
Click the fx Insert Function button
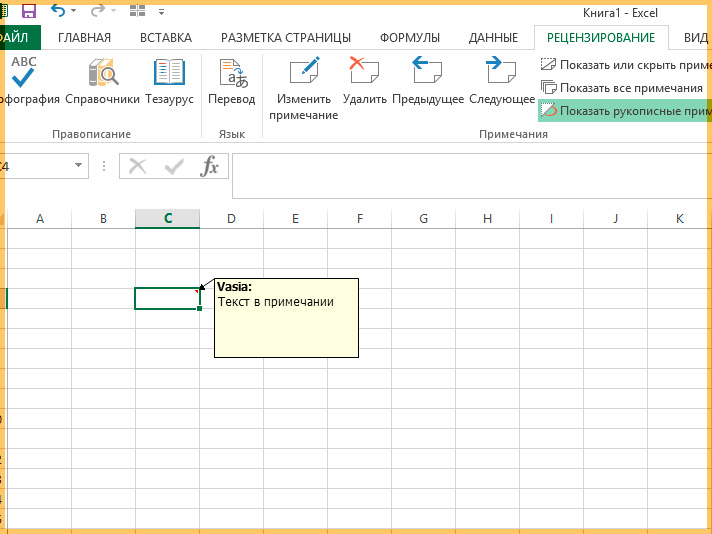pyautogui.click(x=209, y=166)
